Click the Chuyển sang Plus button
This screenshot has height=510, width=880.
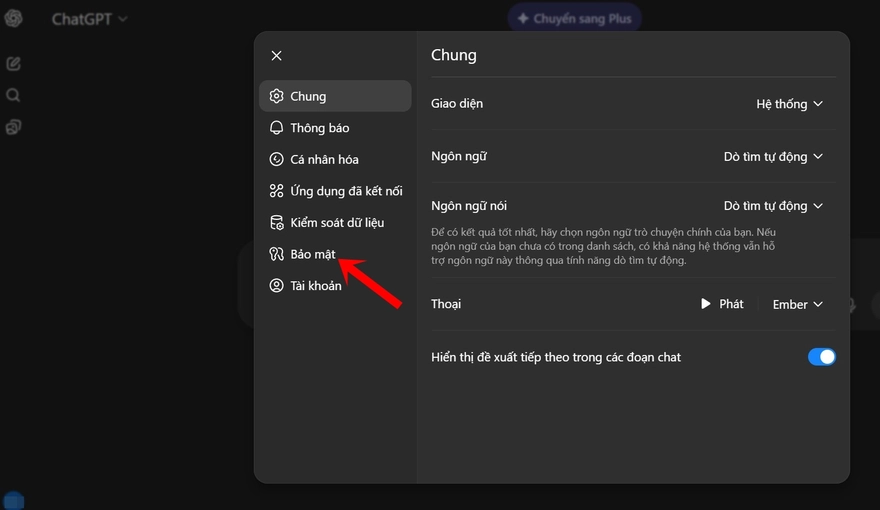point(574,18)
